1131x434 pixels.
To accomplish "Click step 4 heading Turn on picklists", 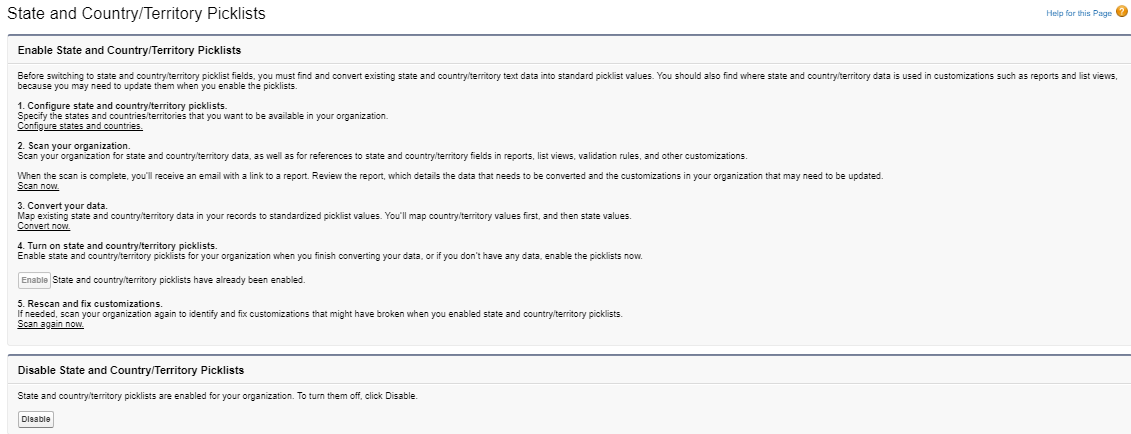I will 117,246.
